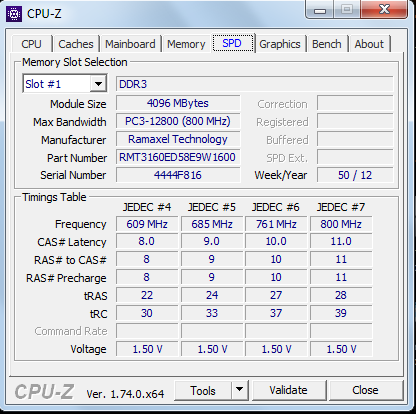
Task: Click the JEDEC #7 column header
Action: point(341,207)
